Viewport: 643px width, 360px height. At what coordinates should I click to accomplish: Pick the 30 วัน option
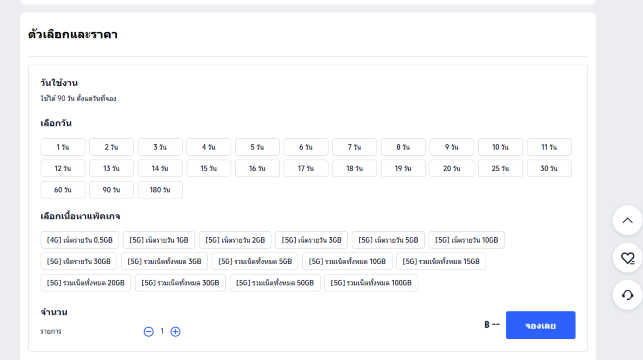pos(549,169)
